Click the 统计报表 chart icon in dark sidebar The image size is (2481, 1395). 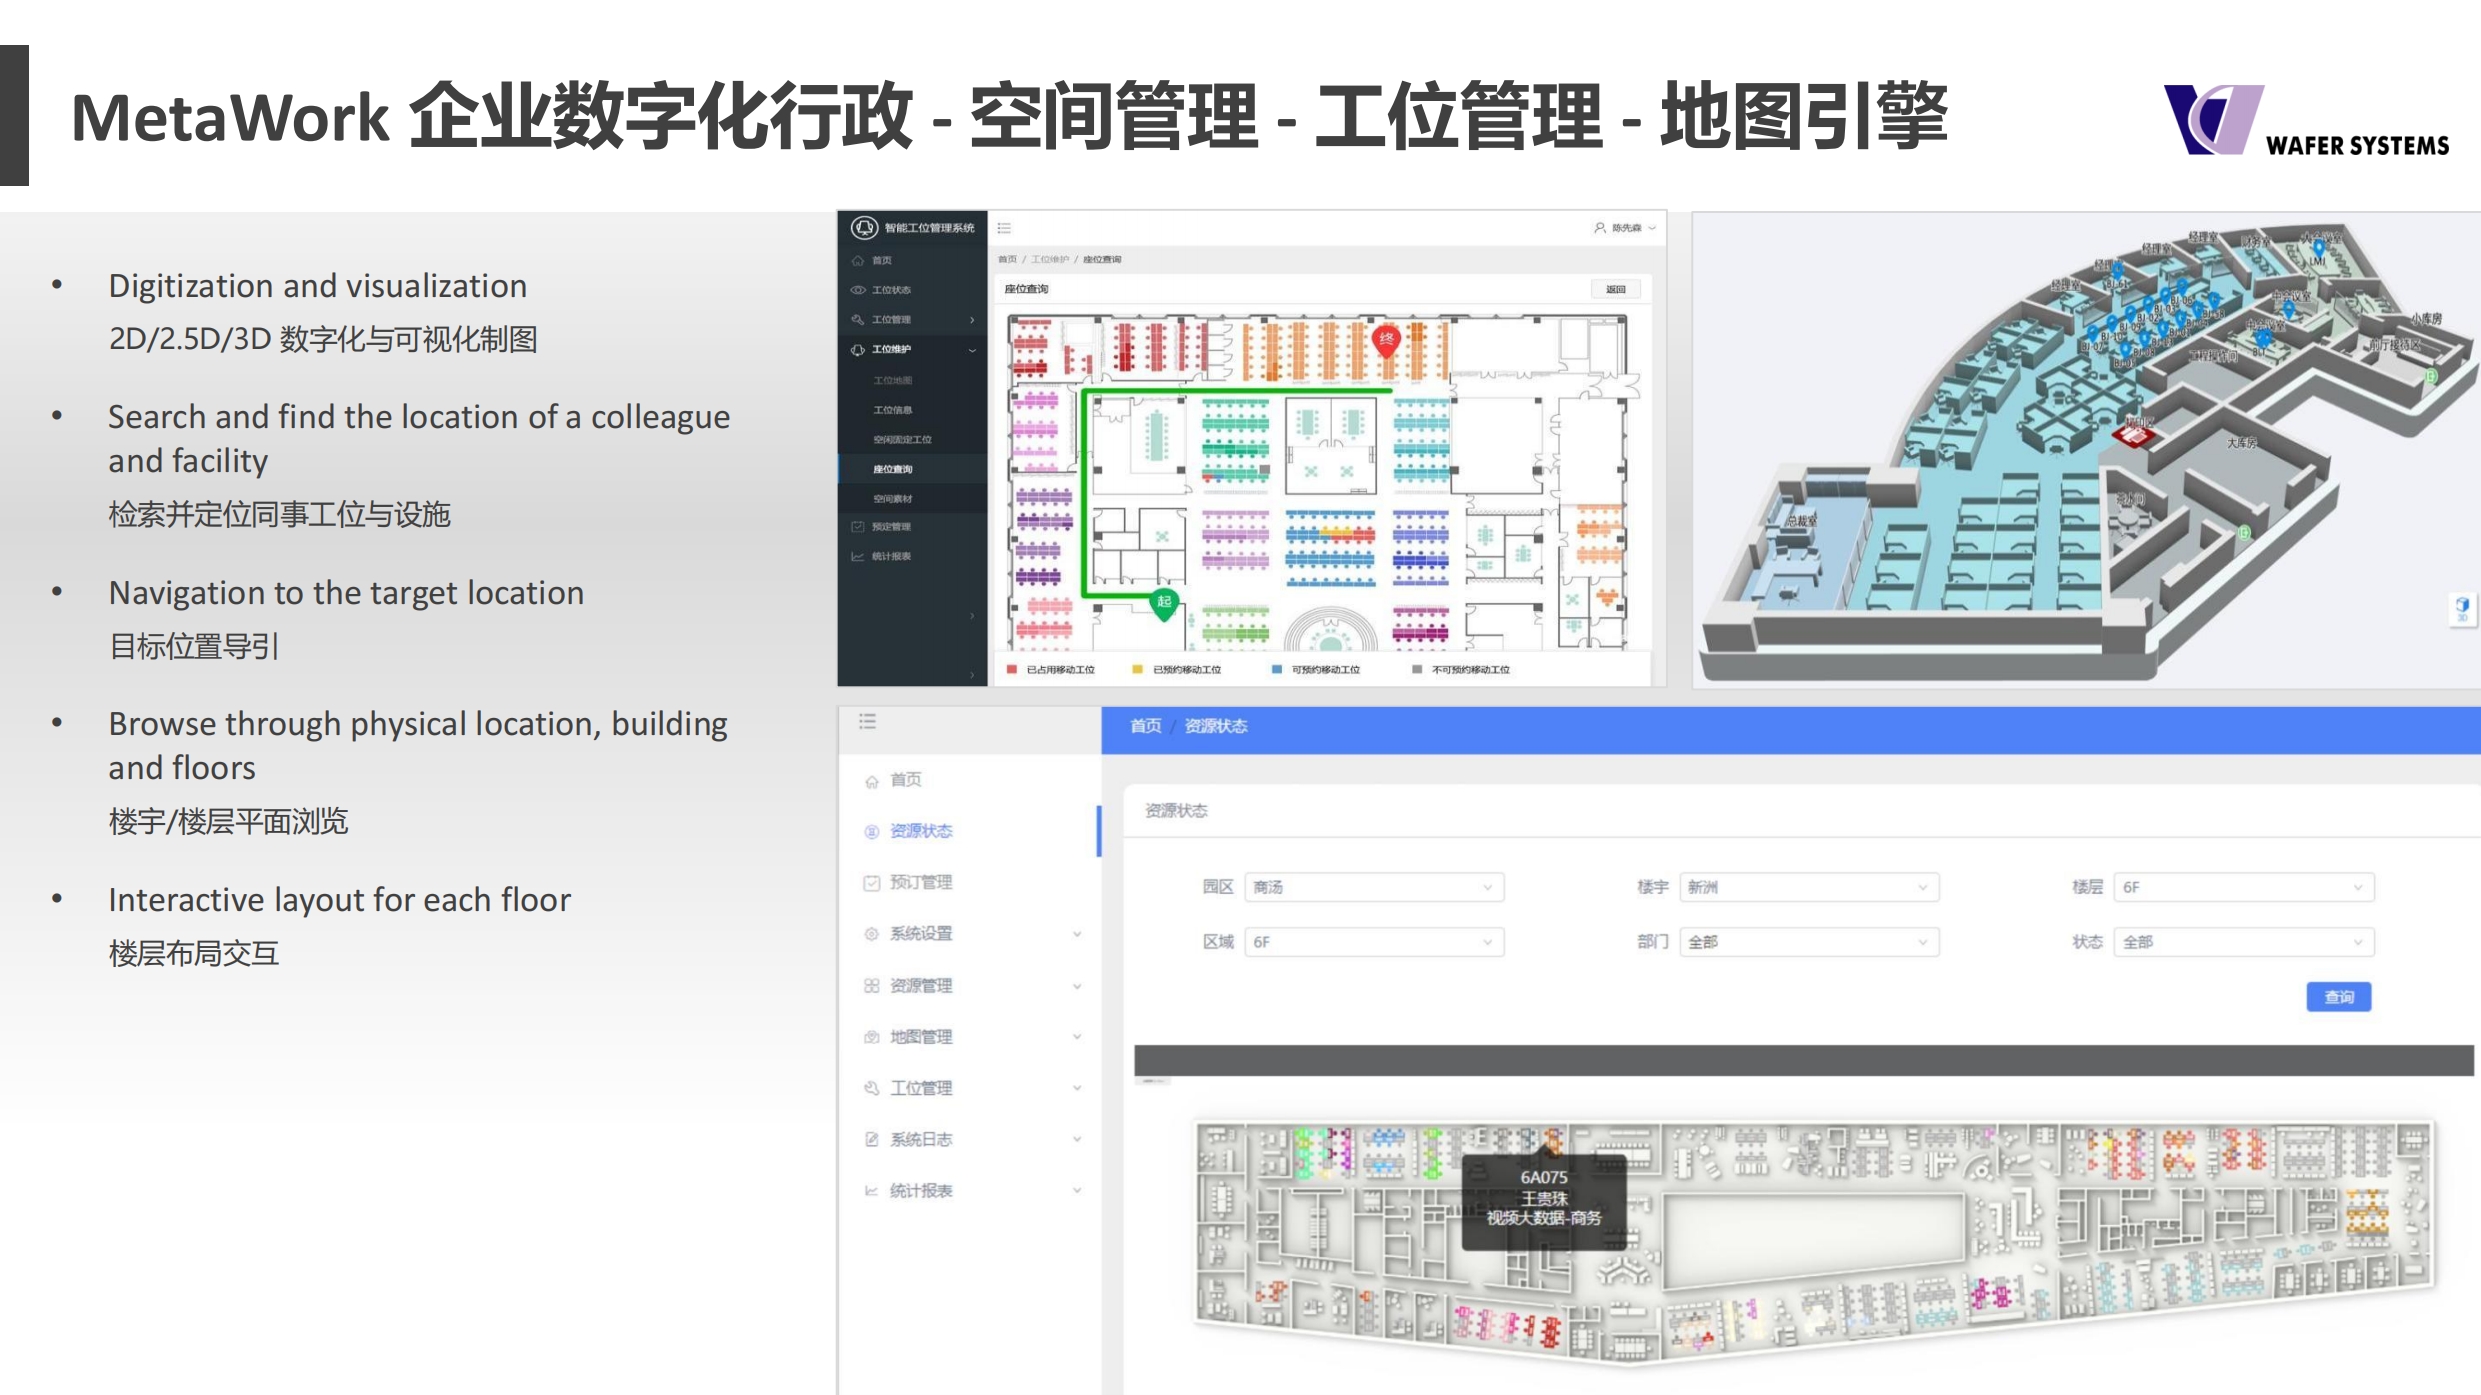(857, 556)
